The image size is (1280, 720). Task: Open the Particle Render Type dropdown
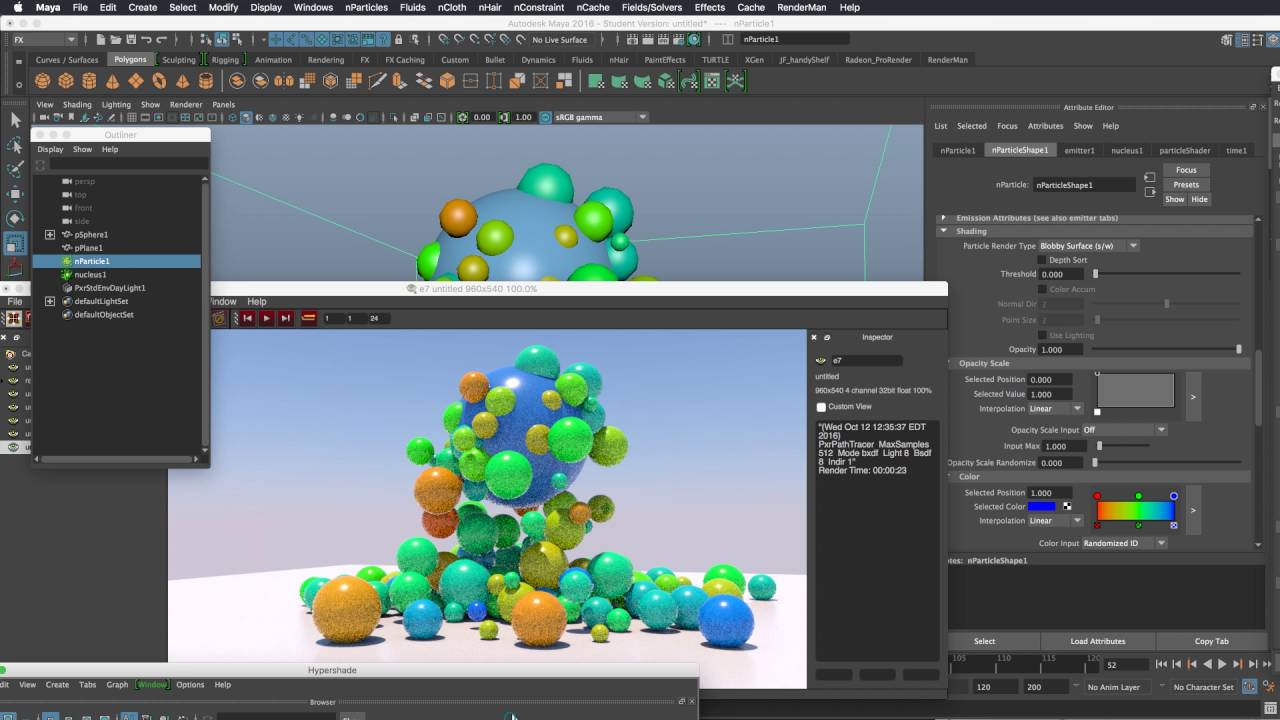coord(1089,246)
